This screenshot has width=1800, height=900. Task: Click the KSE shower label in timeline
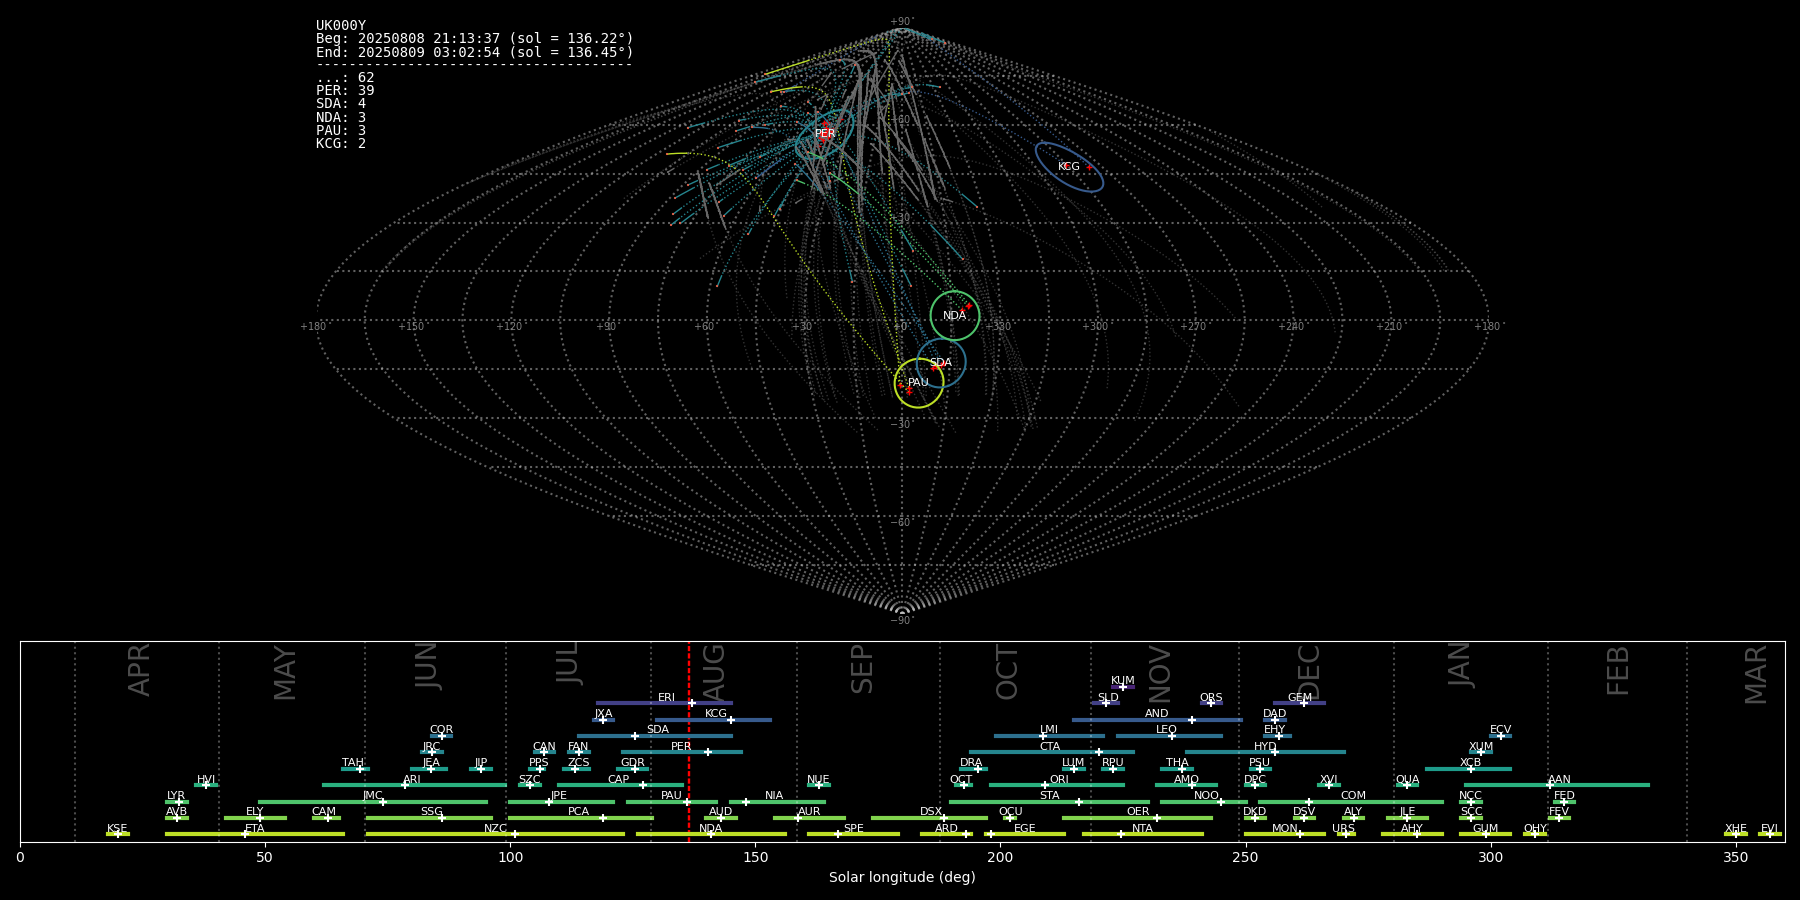point(117,829)
